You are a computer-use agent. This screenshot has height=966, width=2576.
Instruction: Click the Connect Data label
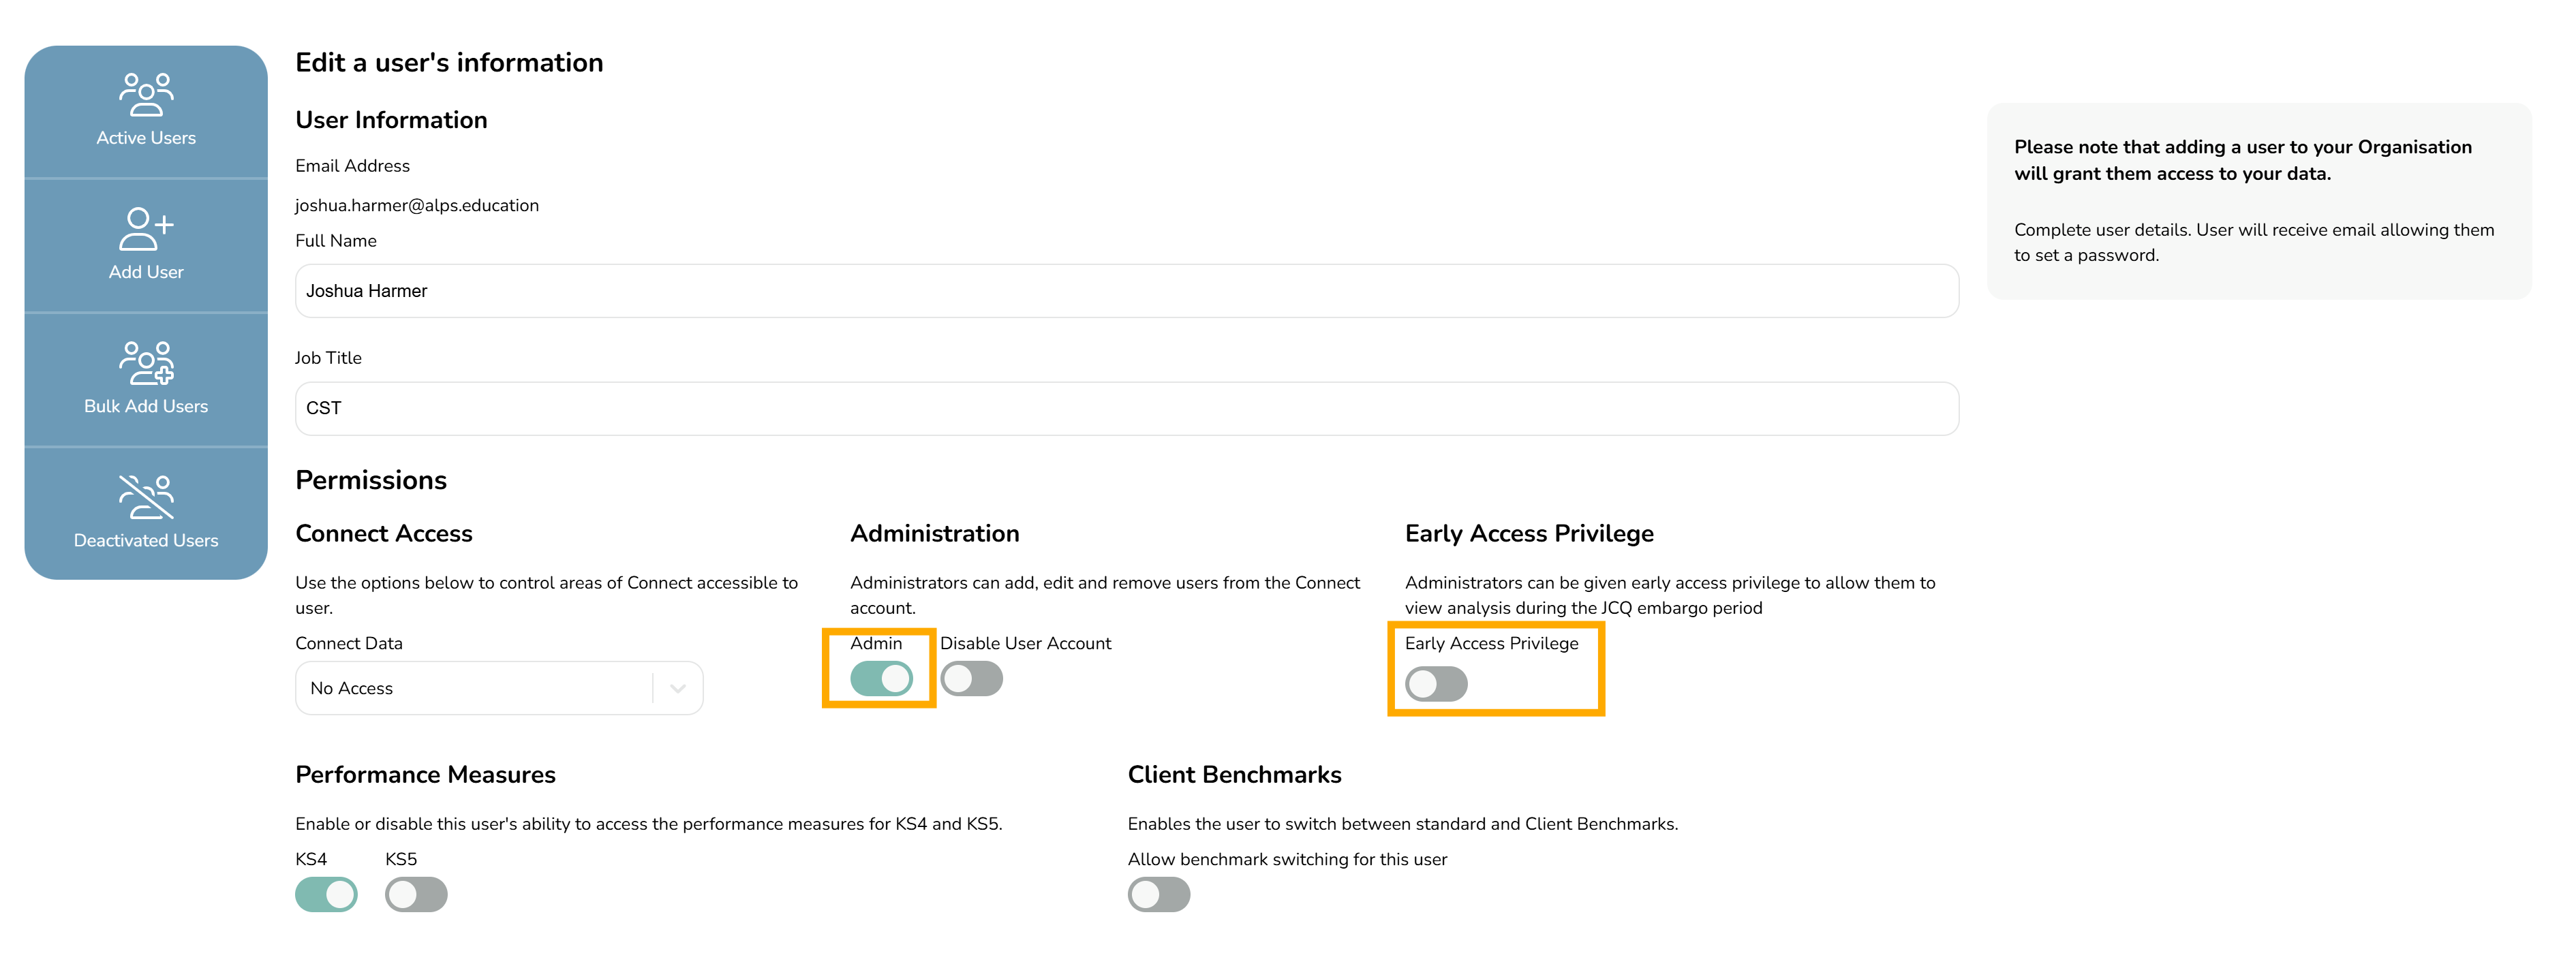click(x=349, y=643)
